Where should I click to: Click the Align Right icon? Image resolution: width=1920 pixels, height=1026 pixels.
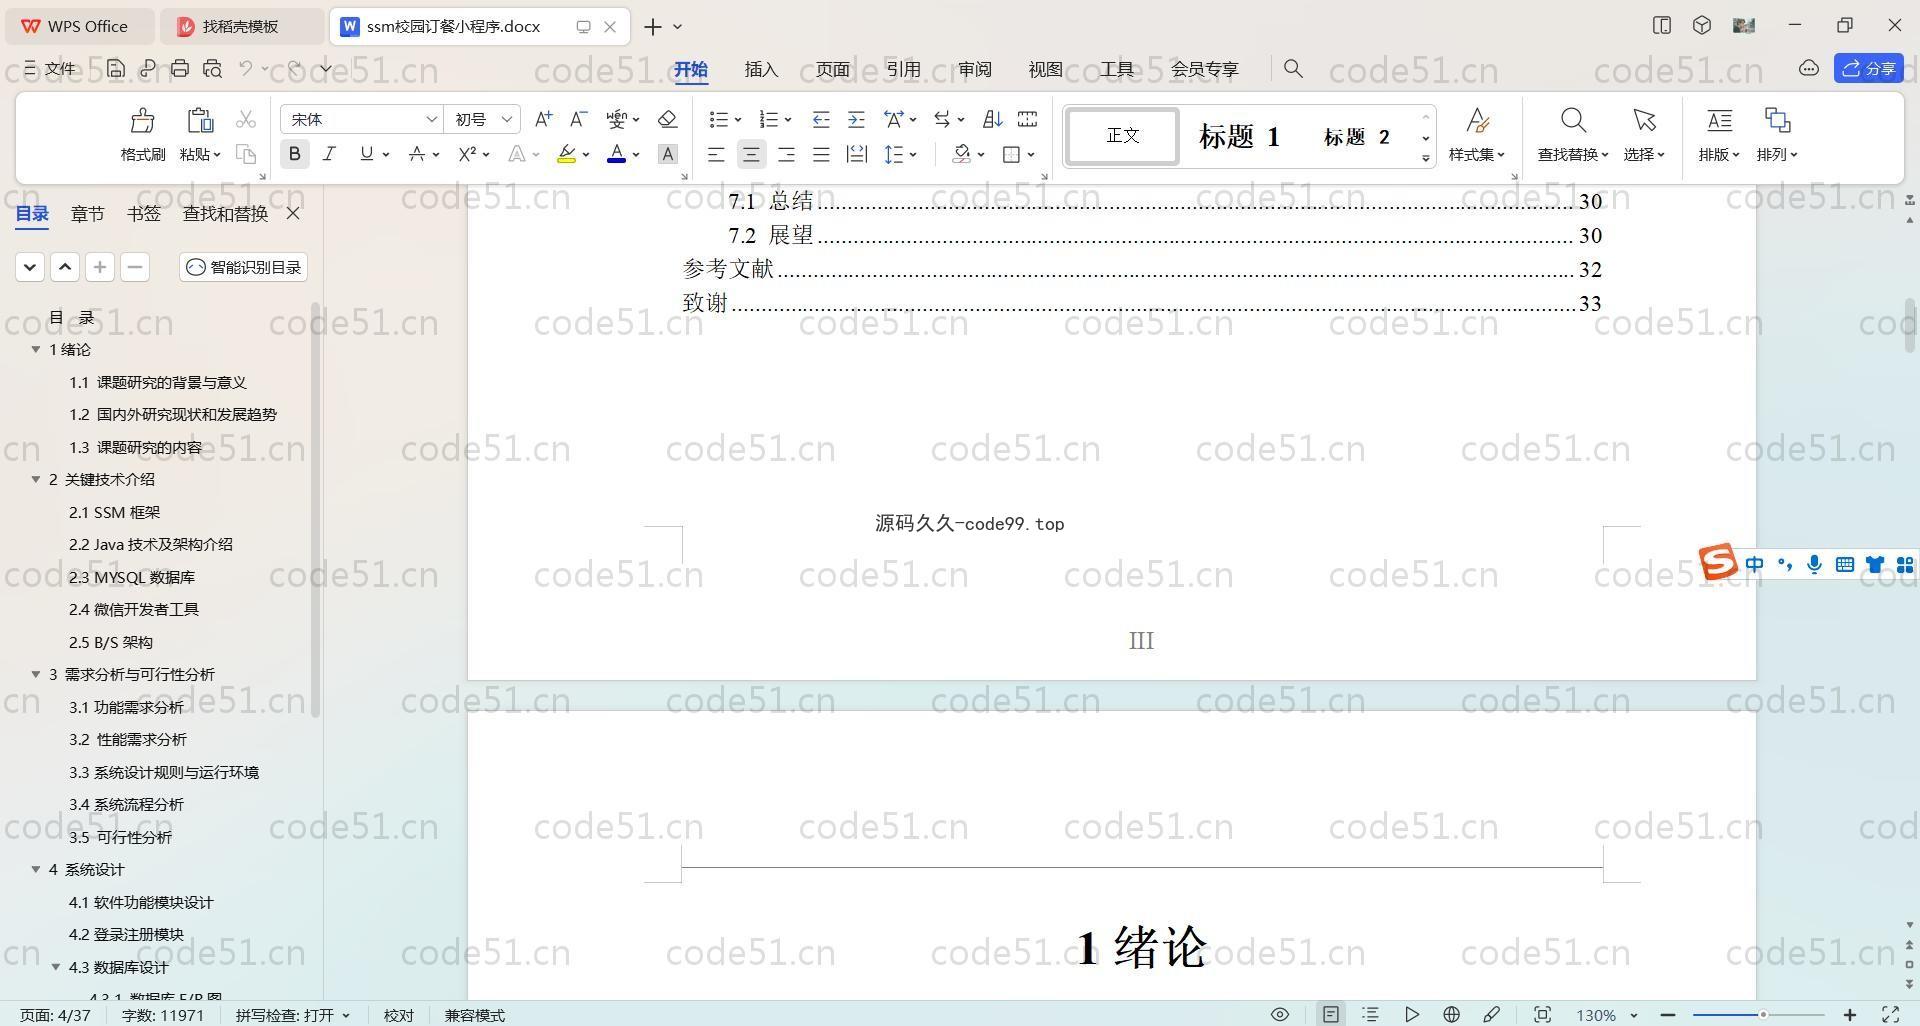tap(786, 154)
